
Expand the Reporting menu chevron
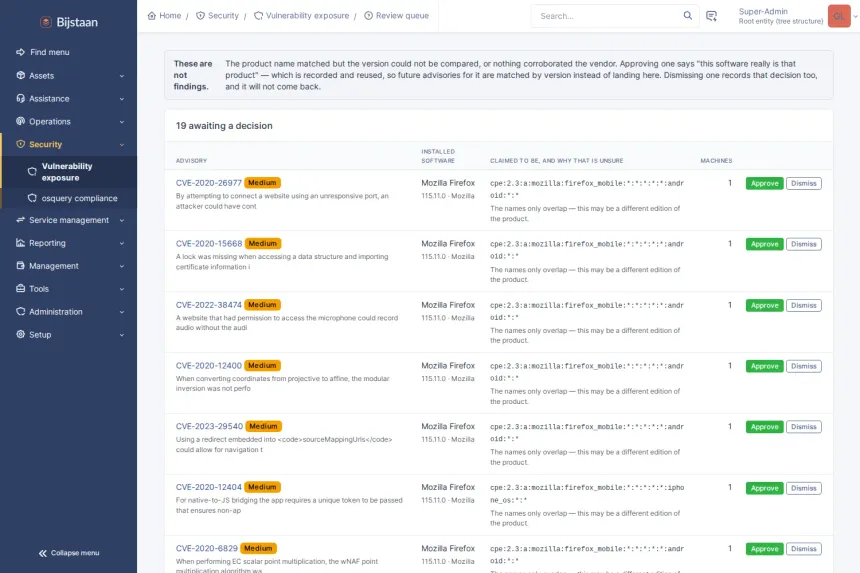[x=122, y=243]
